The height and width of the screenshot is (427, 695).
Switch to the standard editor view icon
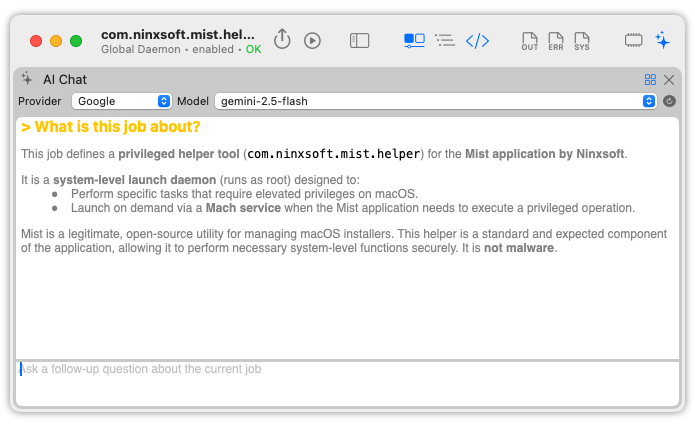point(414,40)
